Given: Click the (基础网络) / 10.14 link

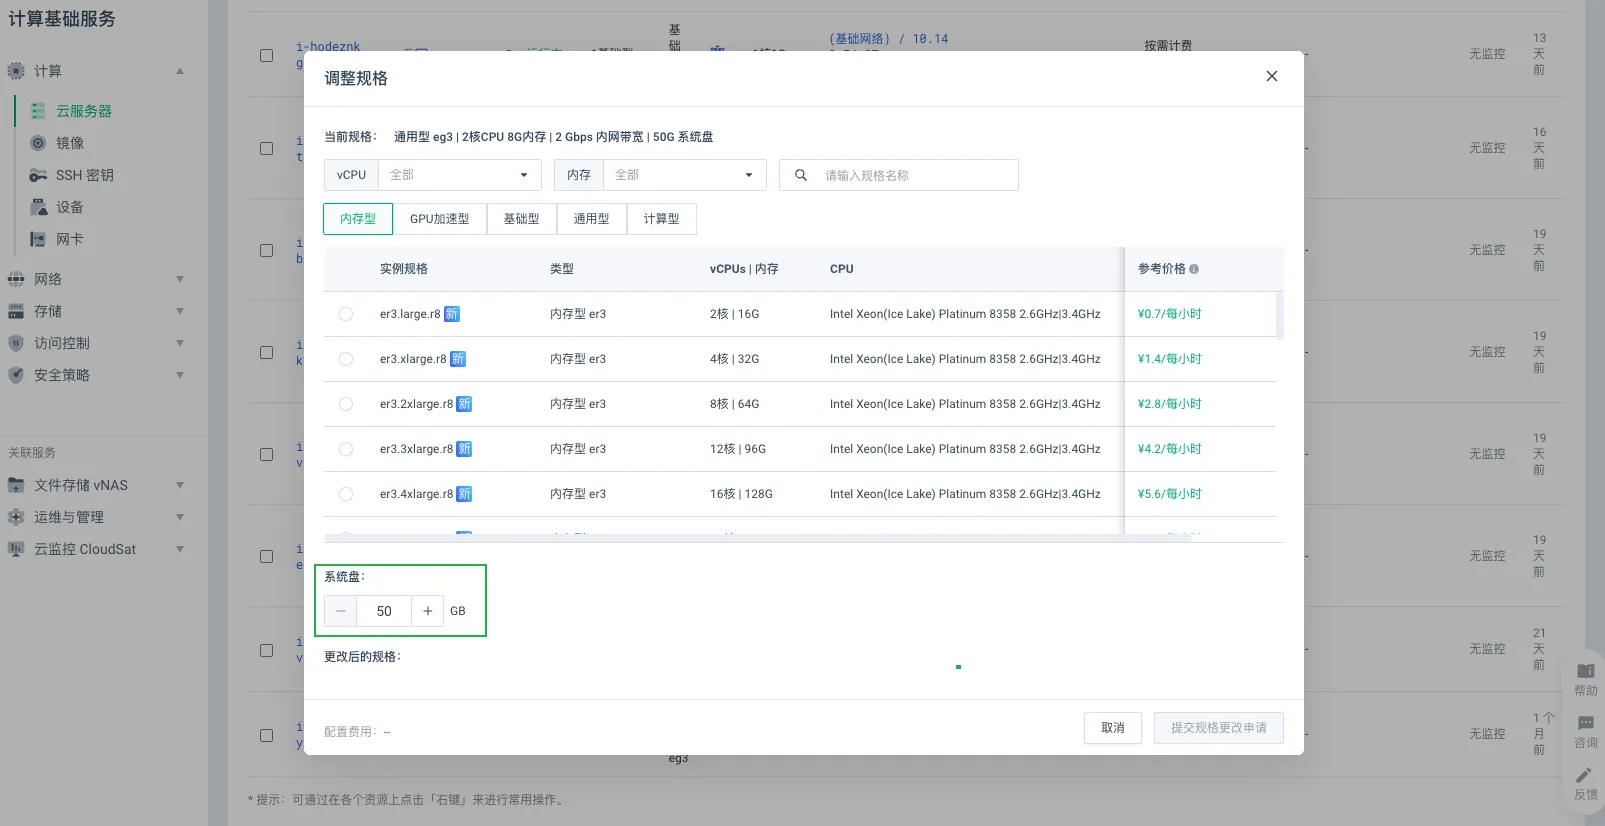Looking at the screenshot, I should click(x=889, y=39).
